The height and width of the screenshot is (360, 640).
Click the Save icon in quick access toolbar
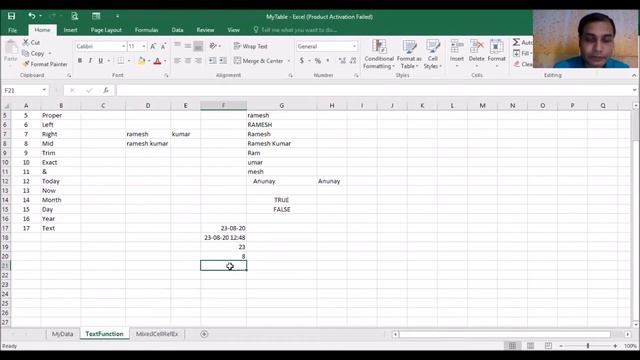(11, 16)
